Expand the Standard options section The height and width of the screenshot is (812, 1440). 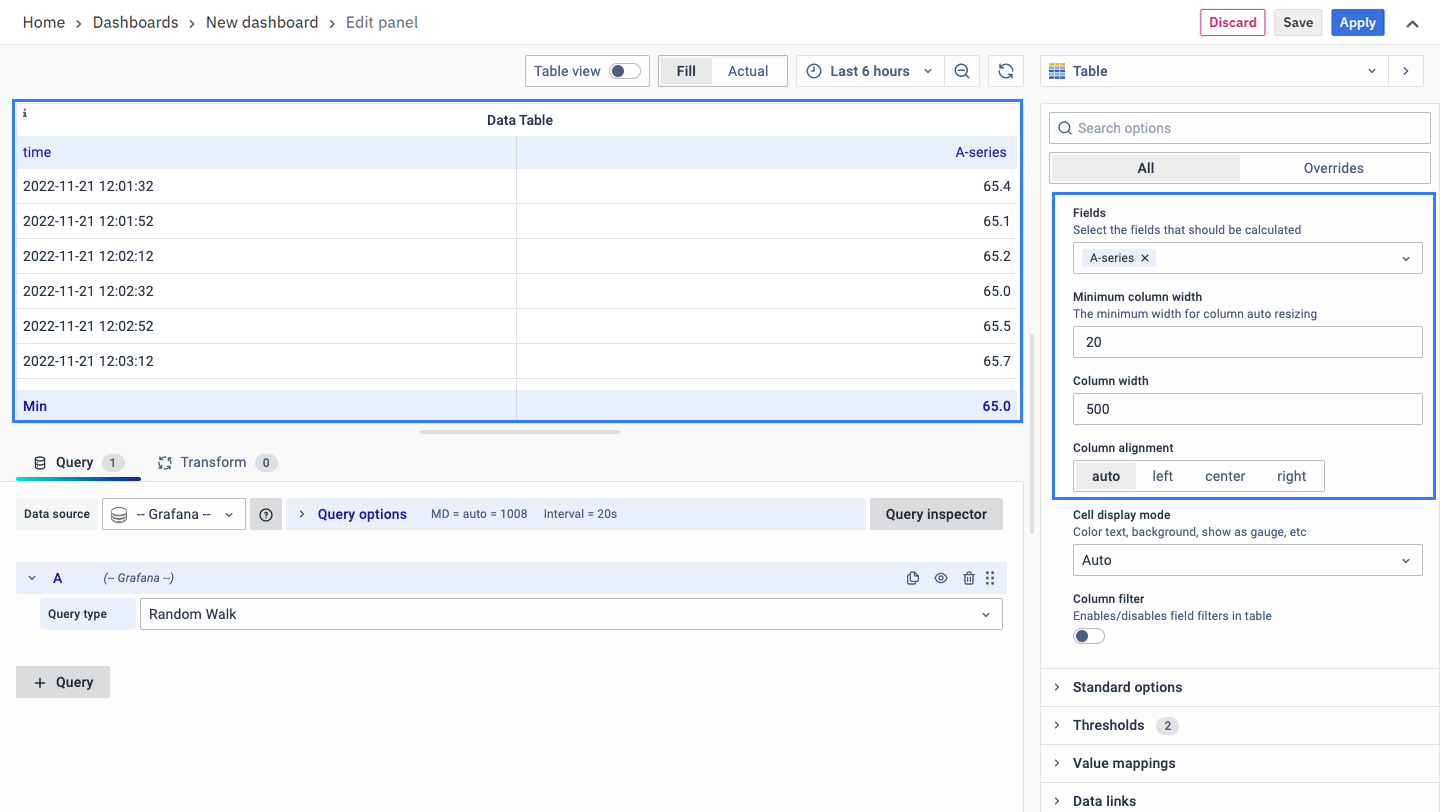1127,687
